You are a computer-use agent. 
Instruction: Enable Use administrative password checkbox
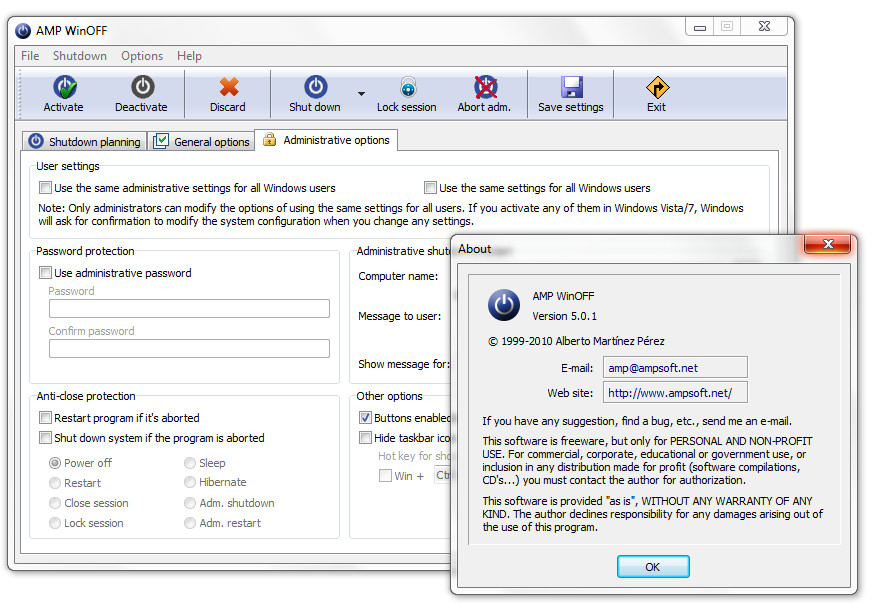46,273
